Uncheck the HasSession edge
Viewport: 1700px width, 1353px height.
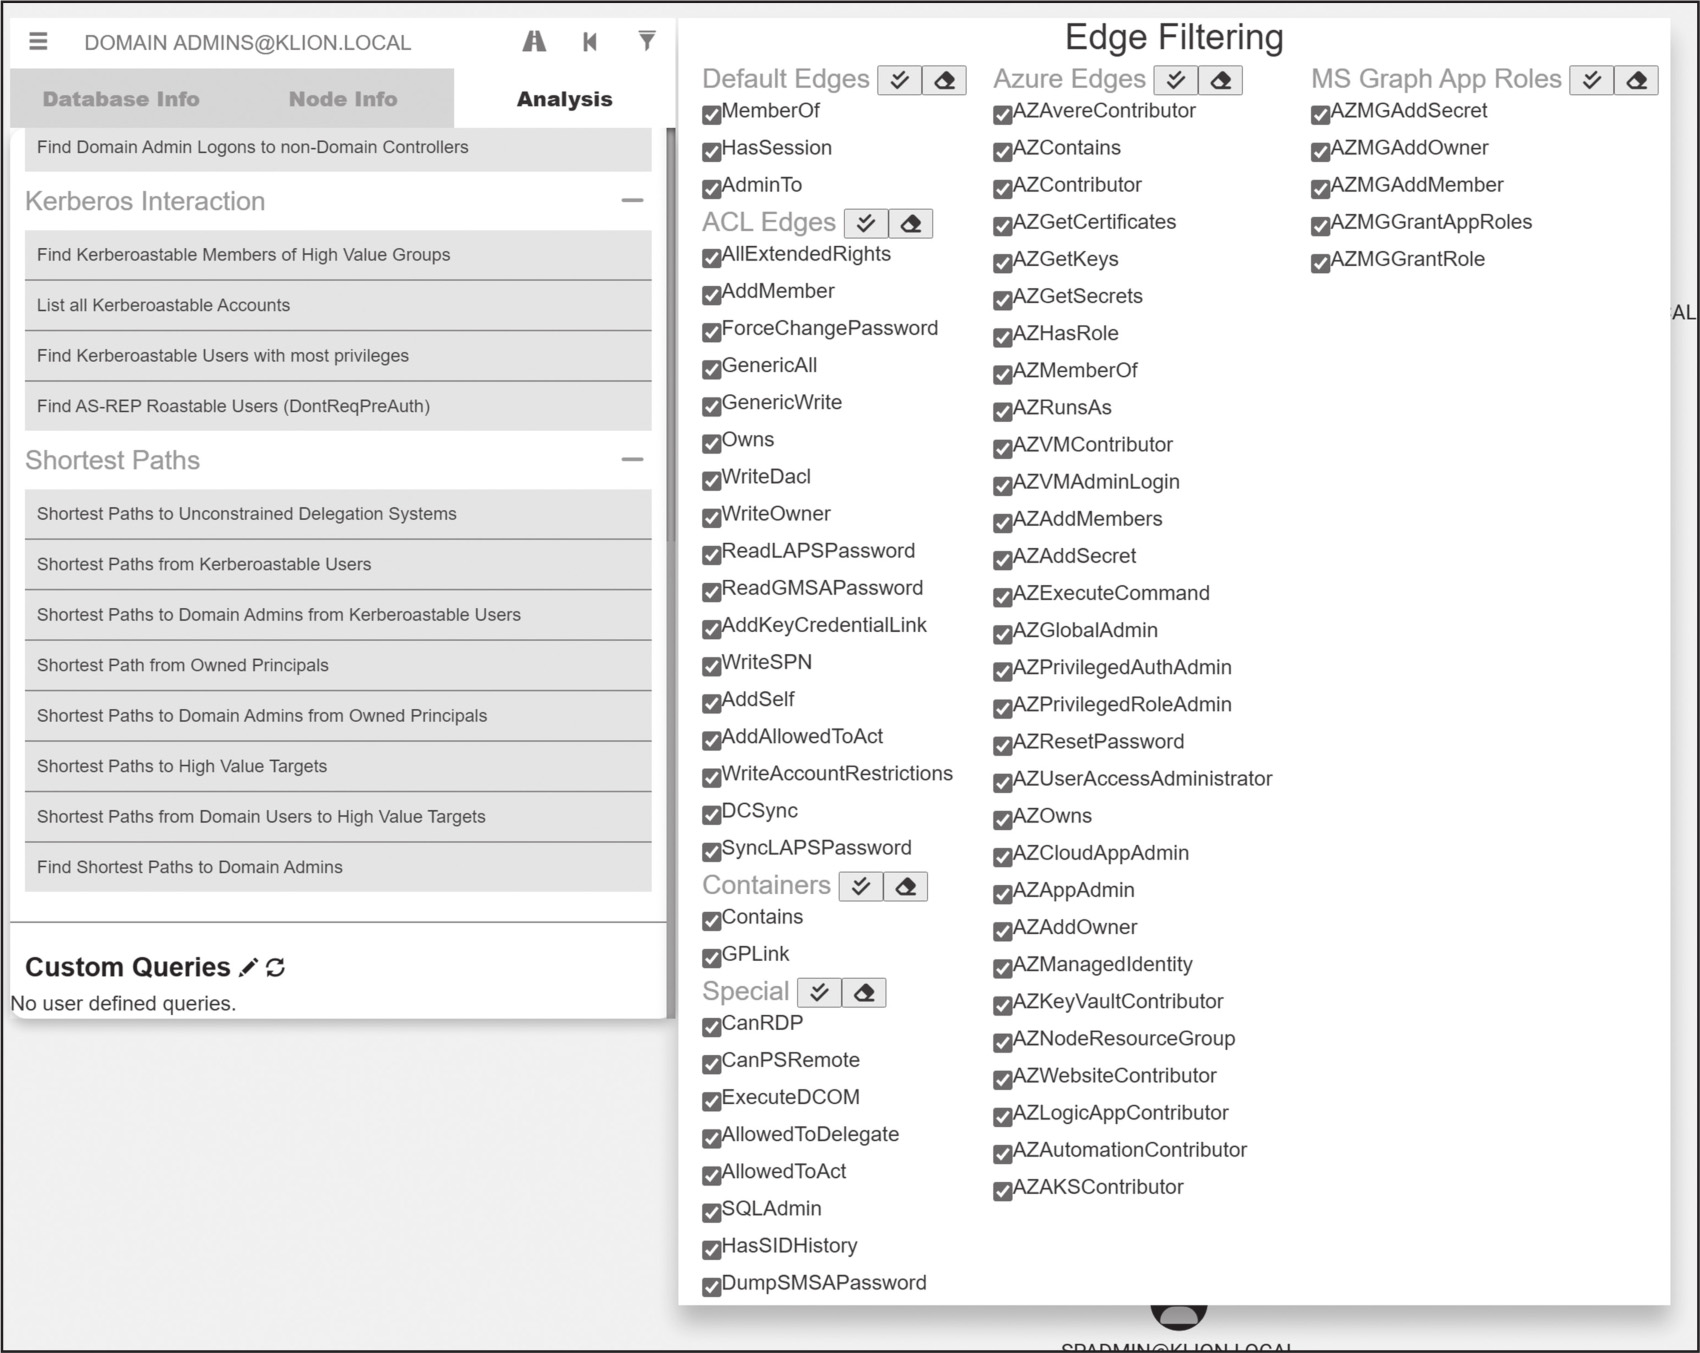click(712, 151)
